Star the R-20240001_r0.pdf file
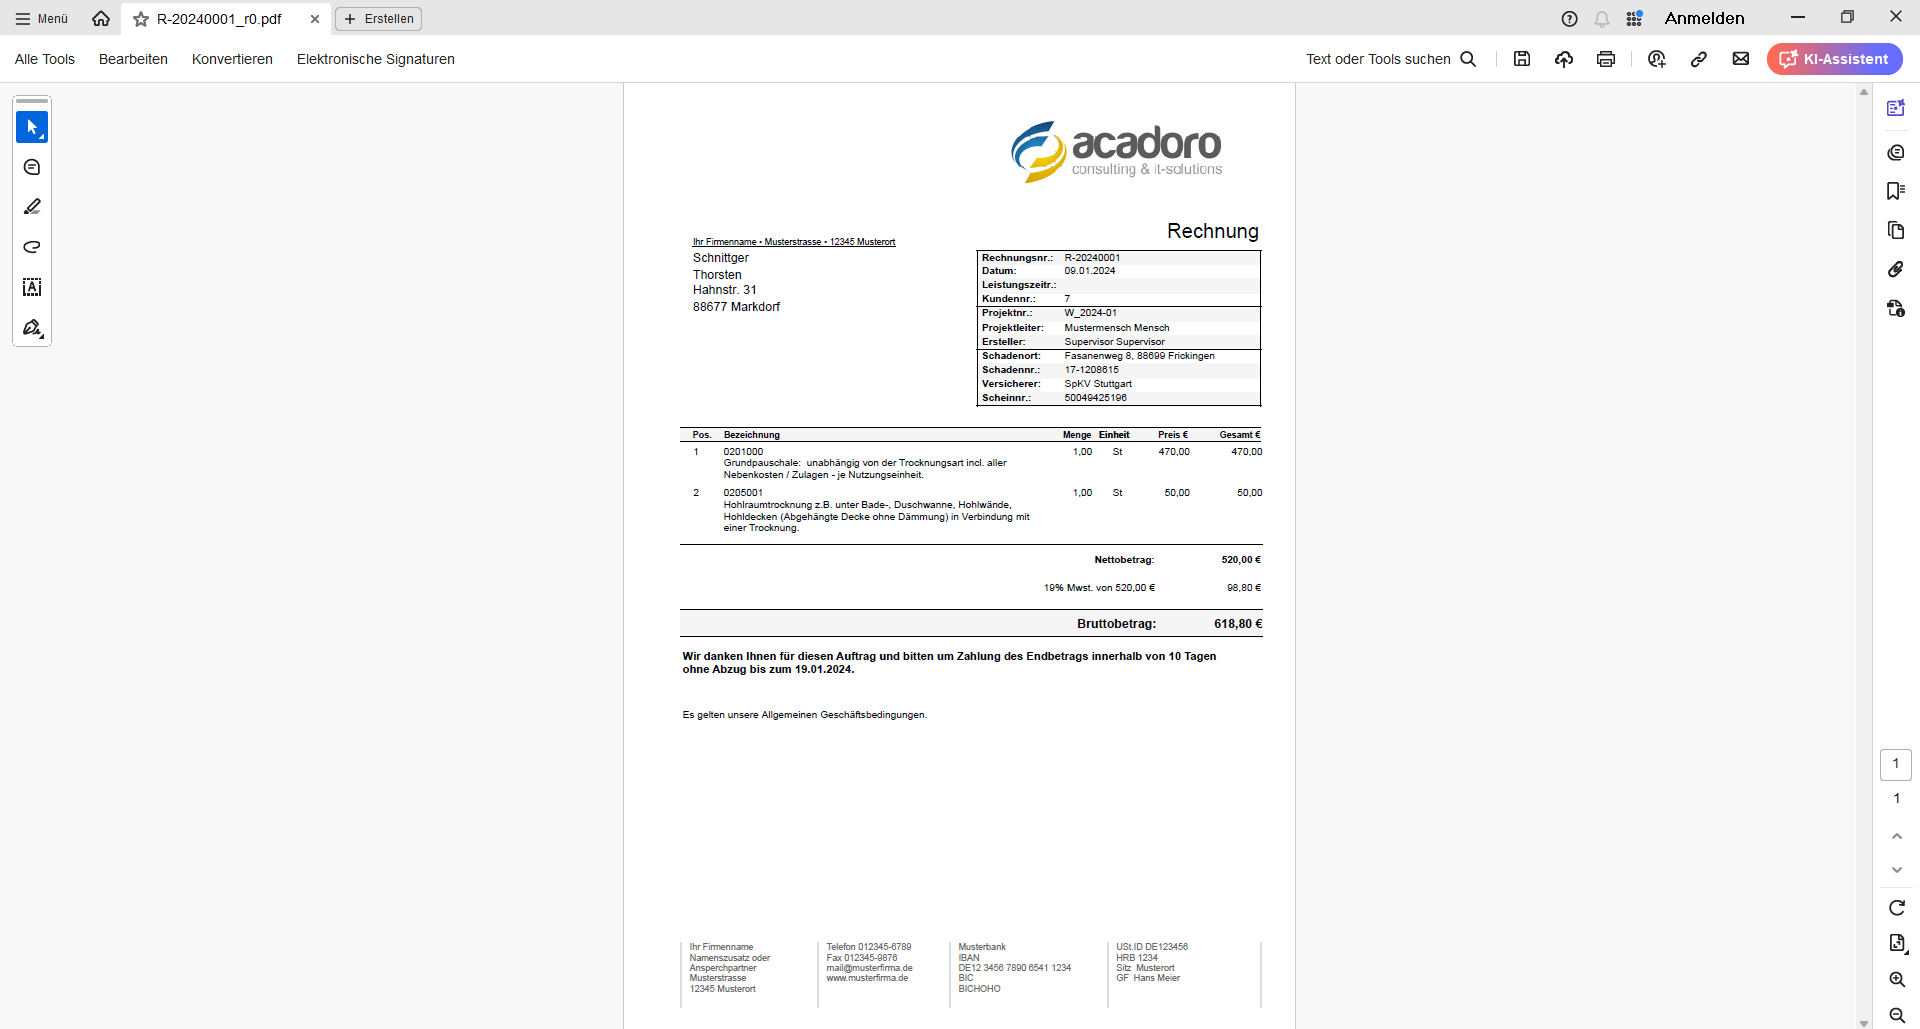The width and height of the screenshot is (1920, 1029). pyautogui.click(x=141, y=19)
